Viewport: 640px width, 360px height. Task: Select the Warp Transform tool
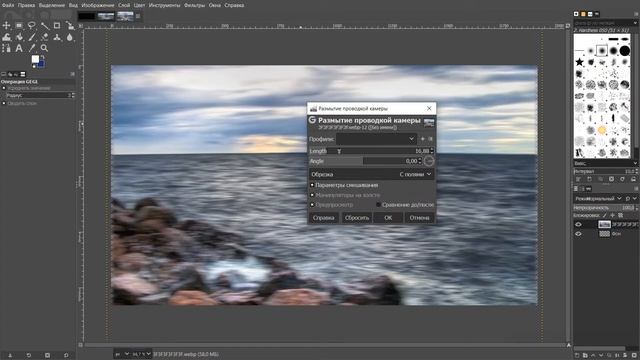(x=6, y=37)
